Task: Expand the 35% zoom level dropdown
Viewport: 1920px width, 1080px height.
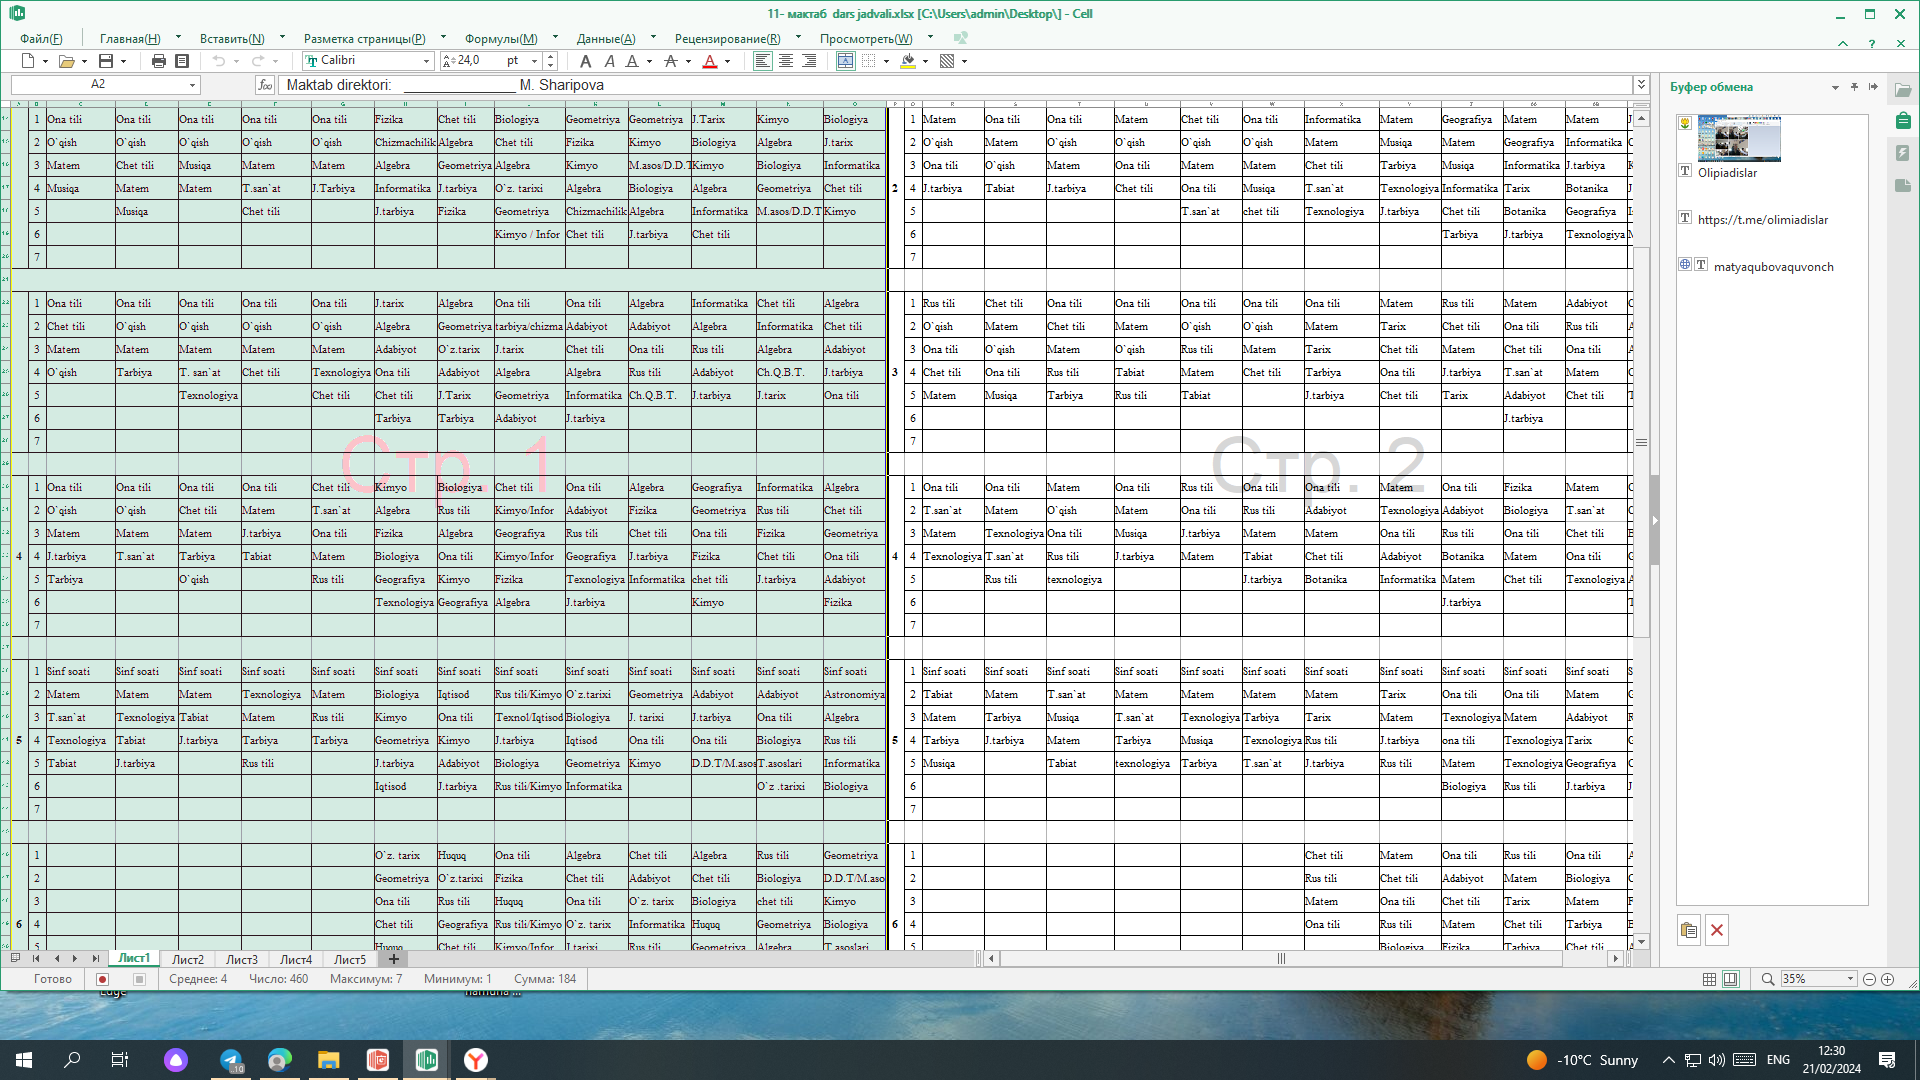Action: click(1850, 979)
